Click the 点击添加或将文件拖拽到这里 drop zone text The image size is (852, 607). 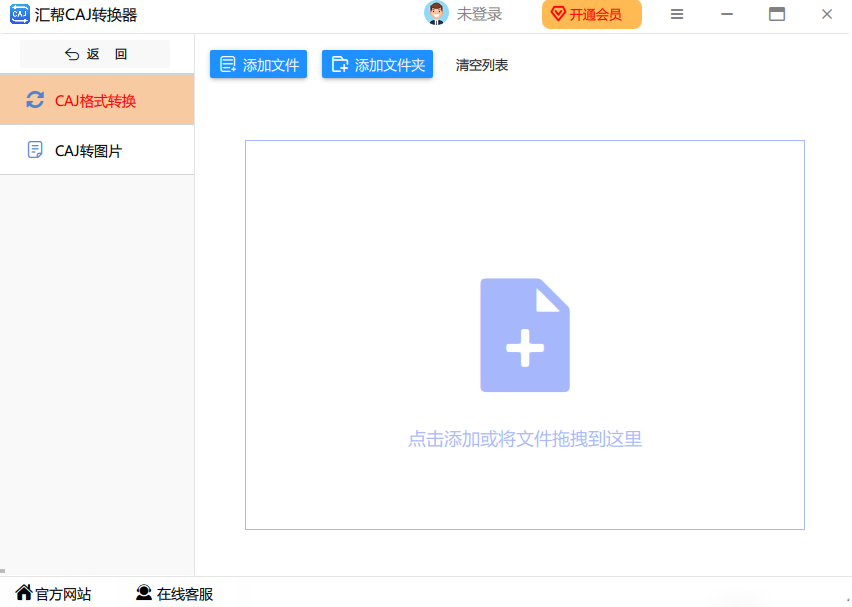pos(525,439)
